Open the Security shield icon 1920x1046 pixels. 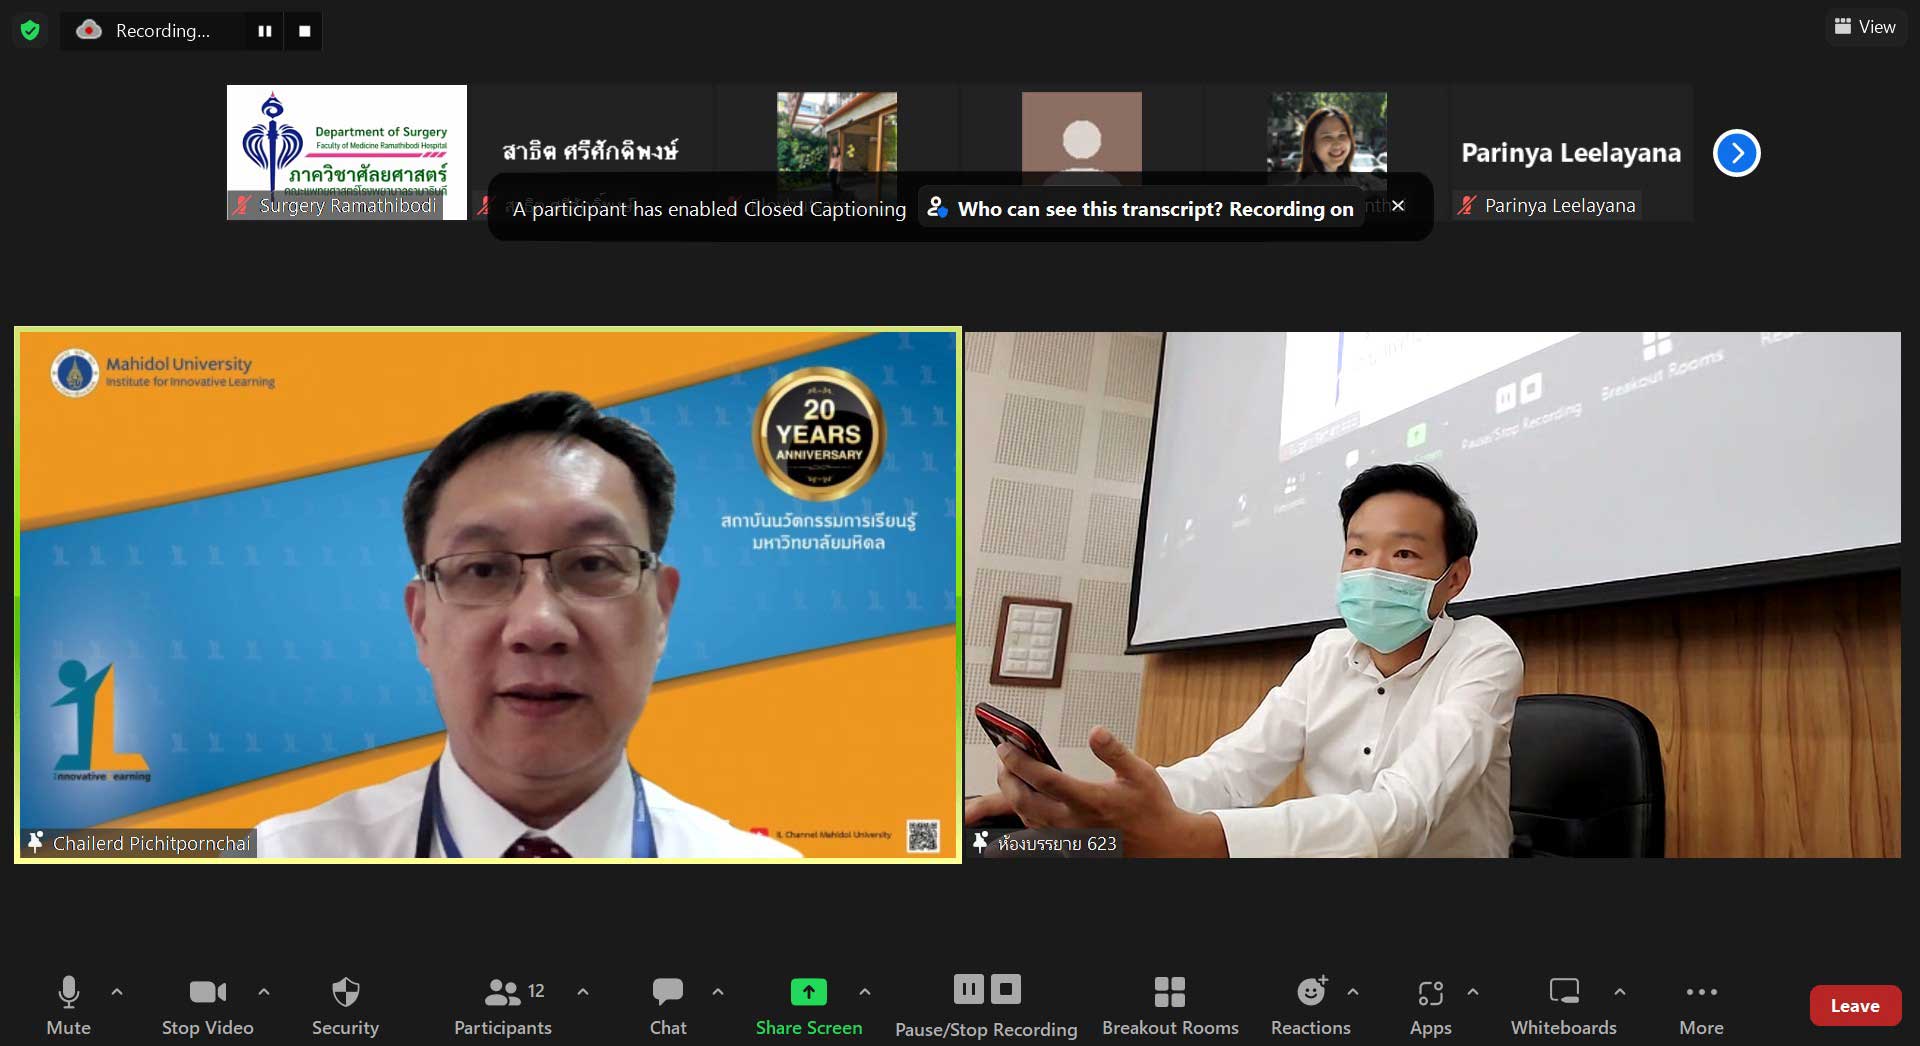point(345,992)
